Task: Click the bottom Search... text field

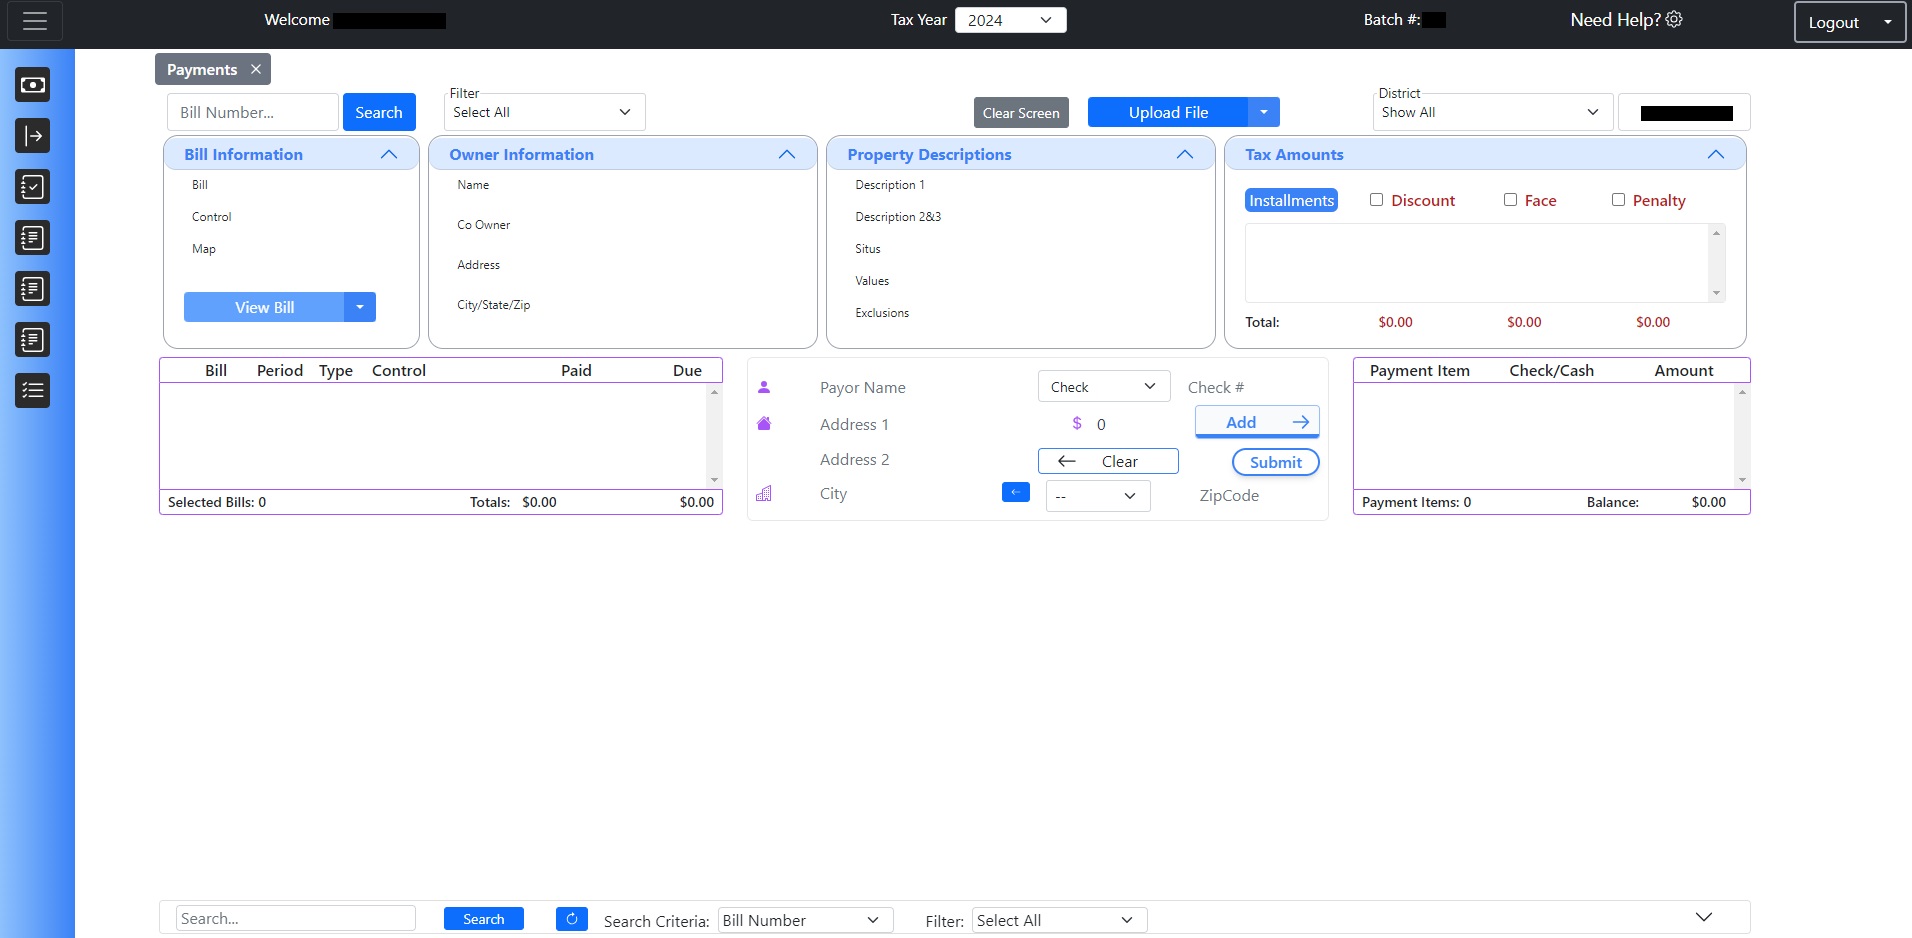Action: coord(296,918)
